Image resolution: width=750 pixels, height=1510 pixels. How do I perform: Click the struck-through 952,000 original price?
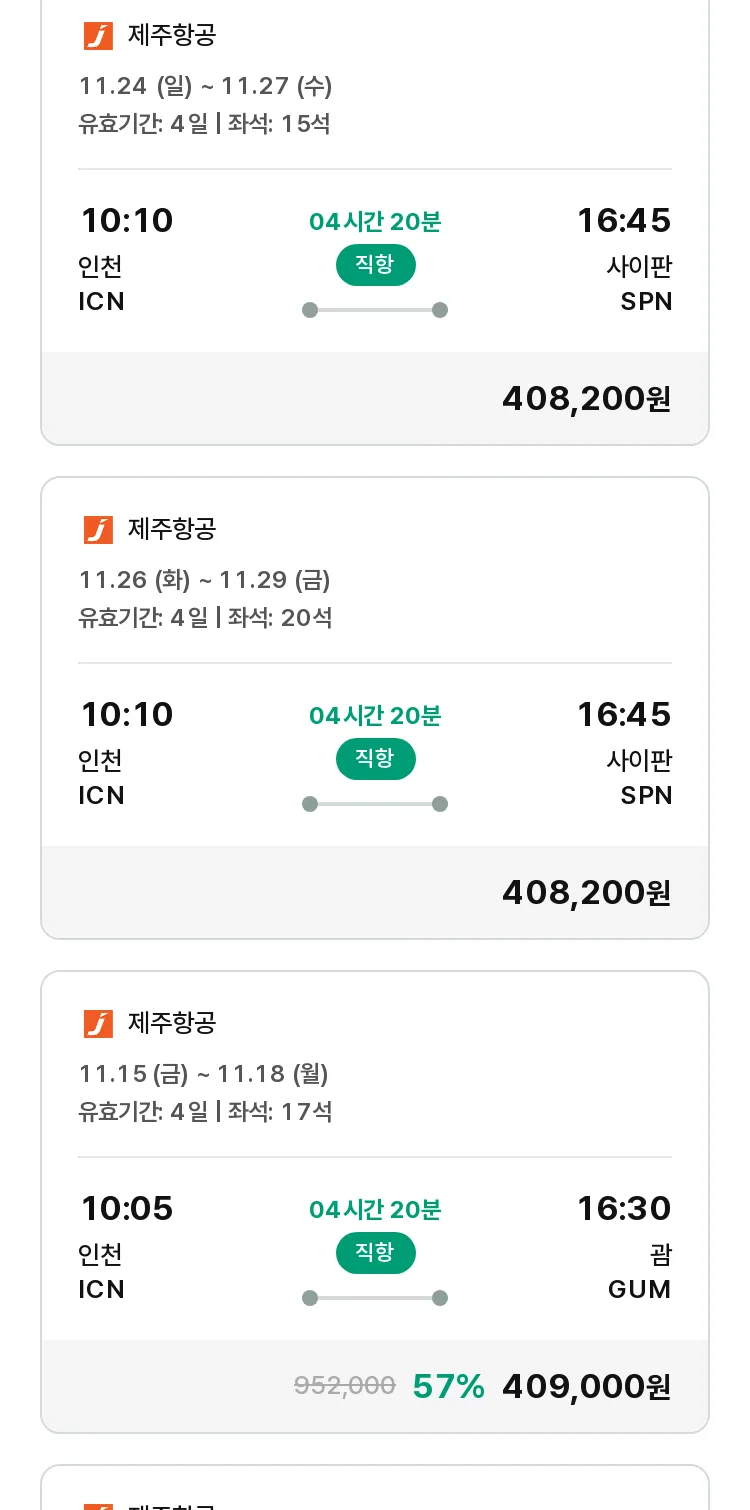(x=345, y=1385)
